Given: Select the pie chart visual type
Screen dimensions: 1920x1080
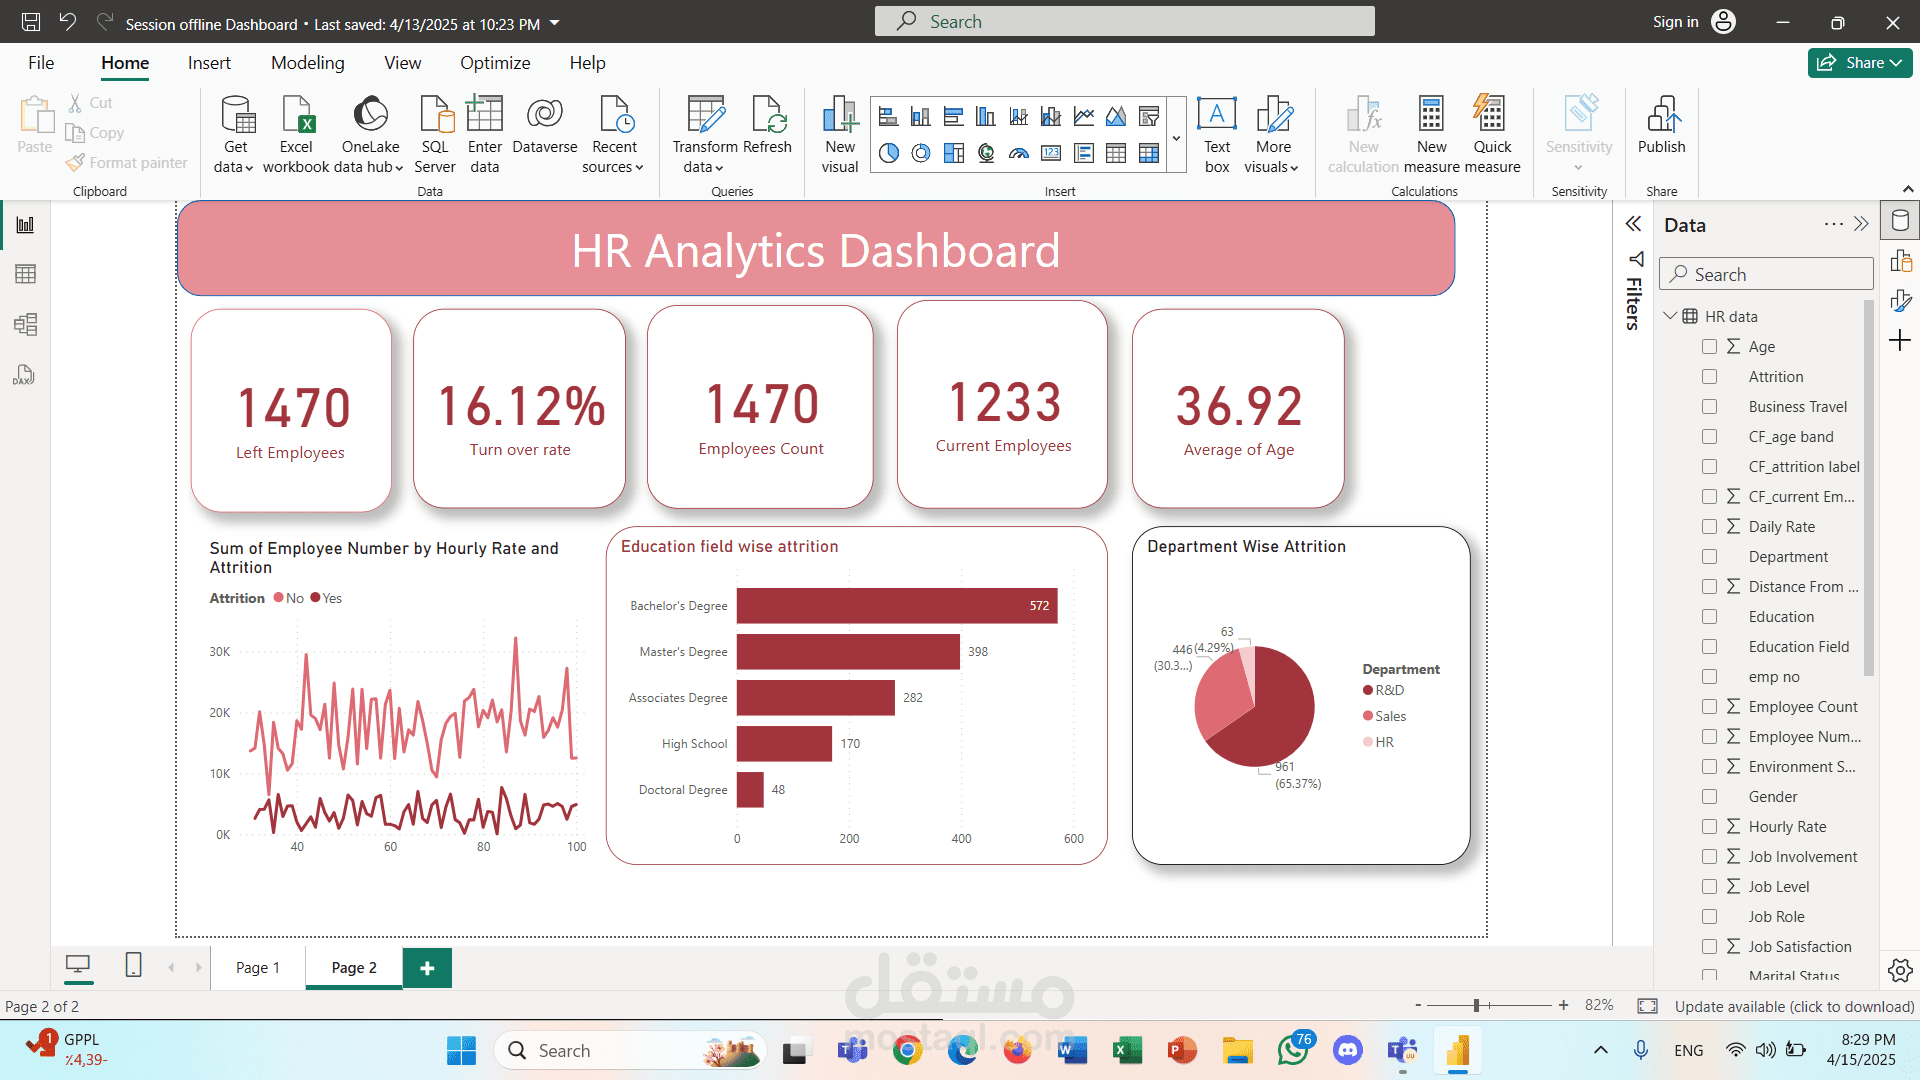Looking at the screenshot, I should [888, 153].
